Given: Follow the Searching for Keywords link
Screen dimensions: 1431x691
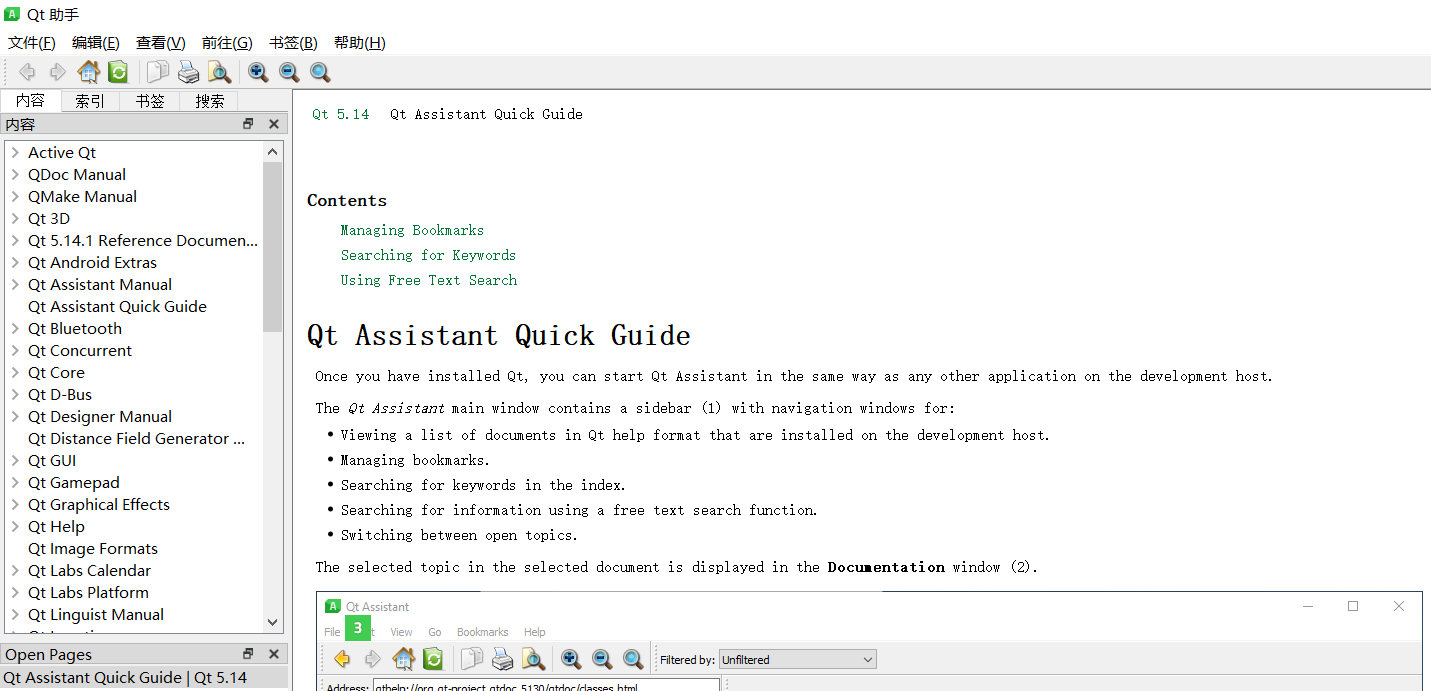Looking at the screenshot, I should coord(428,255).
